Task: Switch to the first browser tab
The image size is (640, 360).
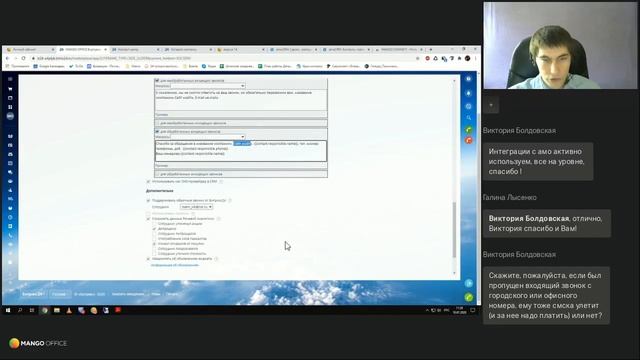Action: pyautogui.click(x=30, y=49)
